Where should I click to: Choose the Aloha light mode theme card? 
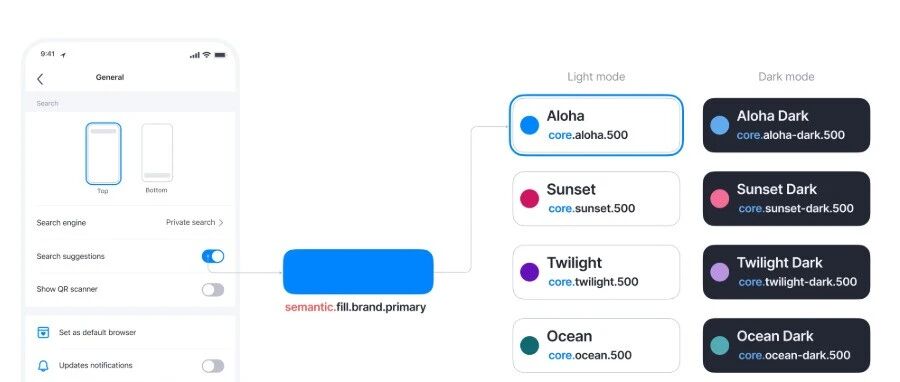(x=596, y=125)
